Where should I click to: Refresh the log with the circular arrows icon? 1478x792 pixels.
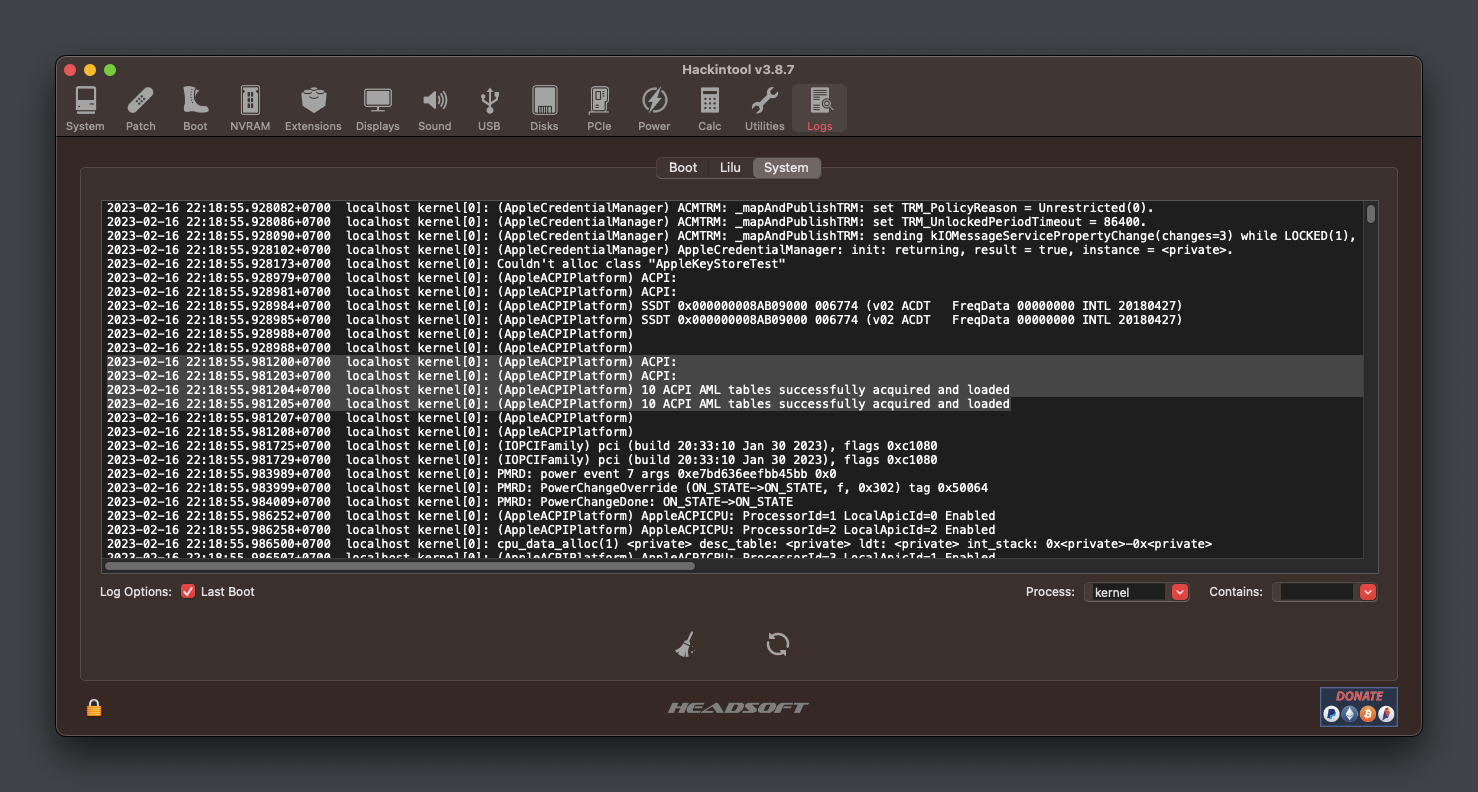(x=778, y=644)
